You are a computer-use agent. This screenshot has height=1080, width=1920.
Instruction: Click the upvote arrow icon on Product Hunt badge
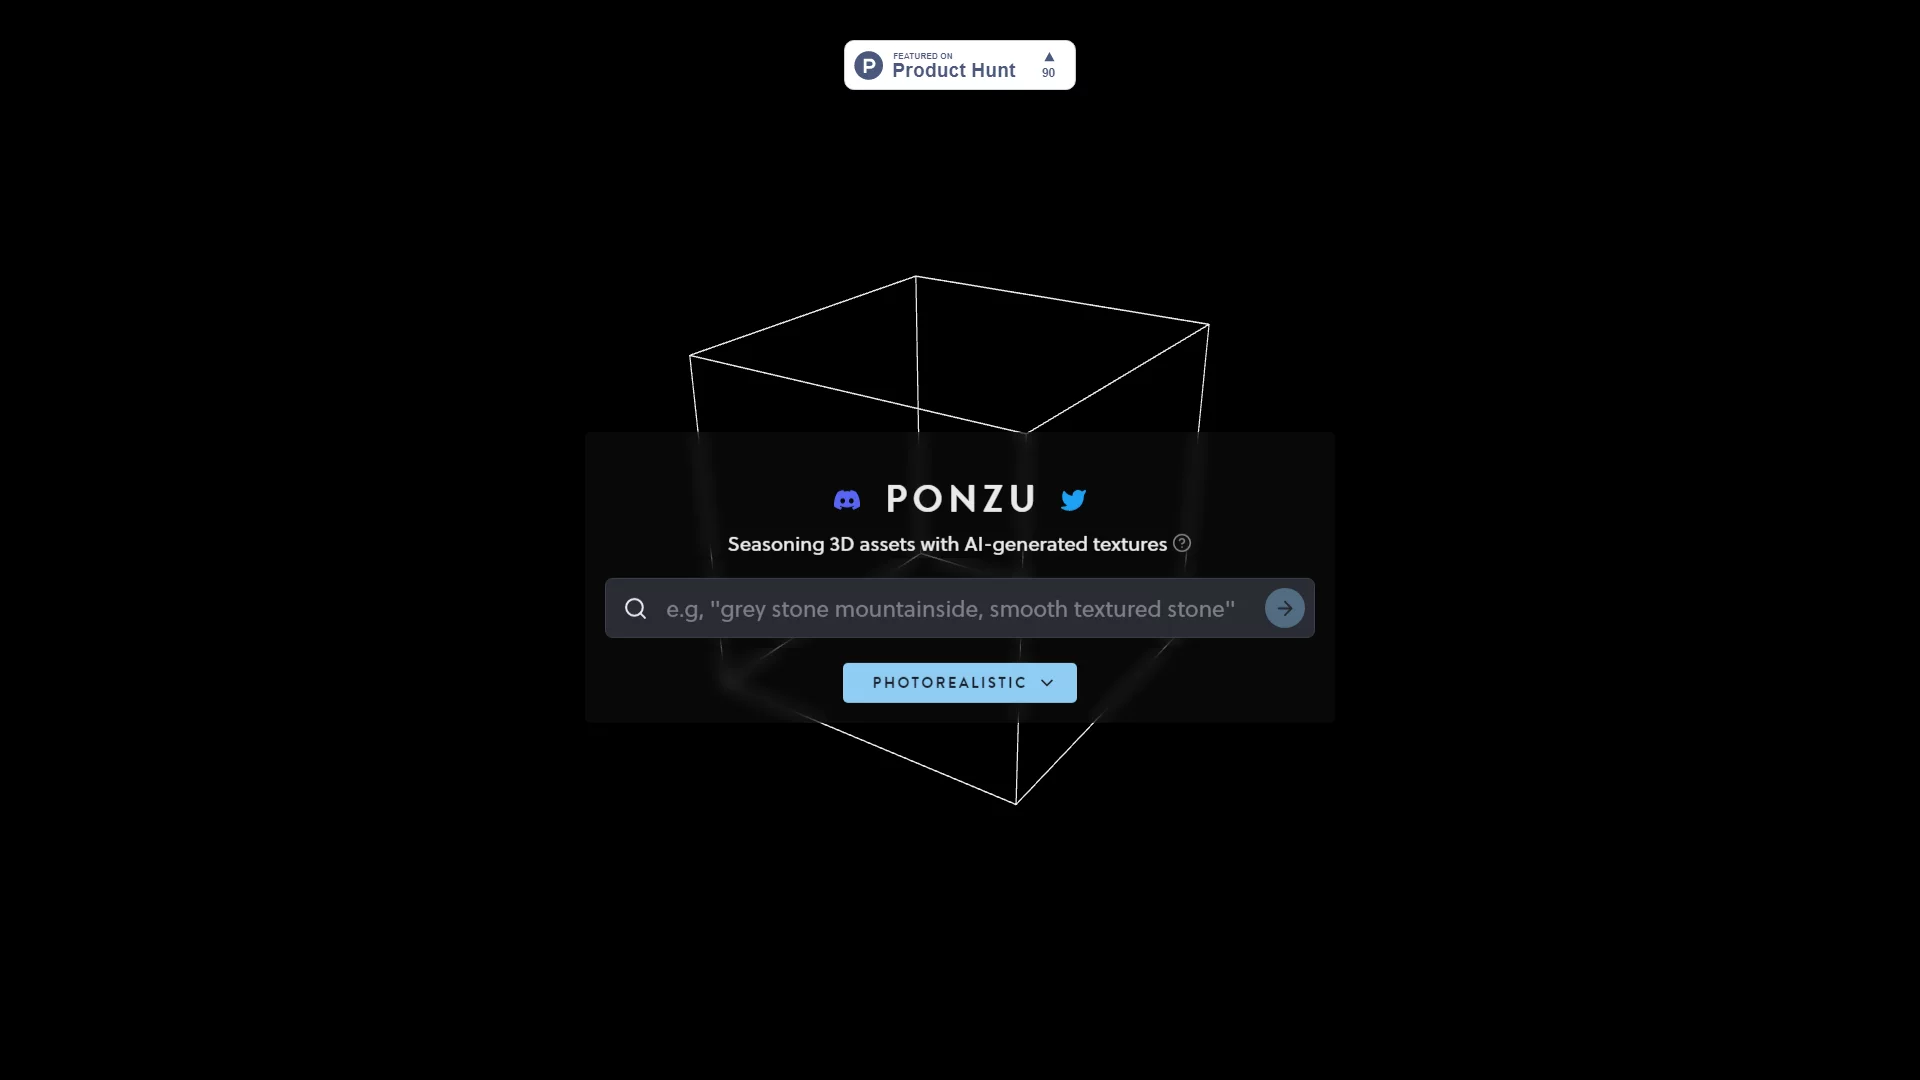(1048, 57)
